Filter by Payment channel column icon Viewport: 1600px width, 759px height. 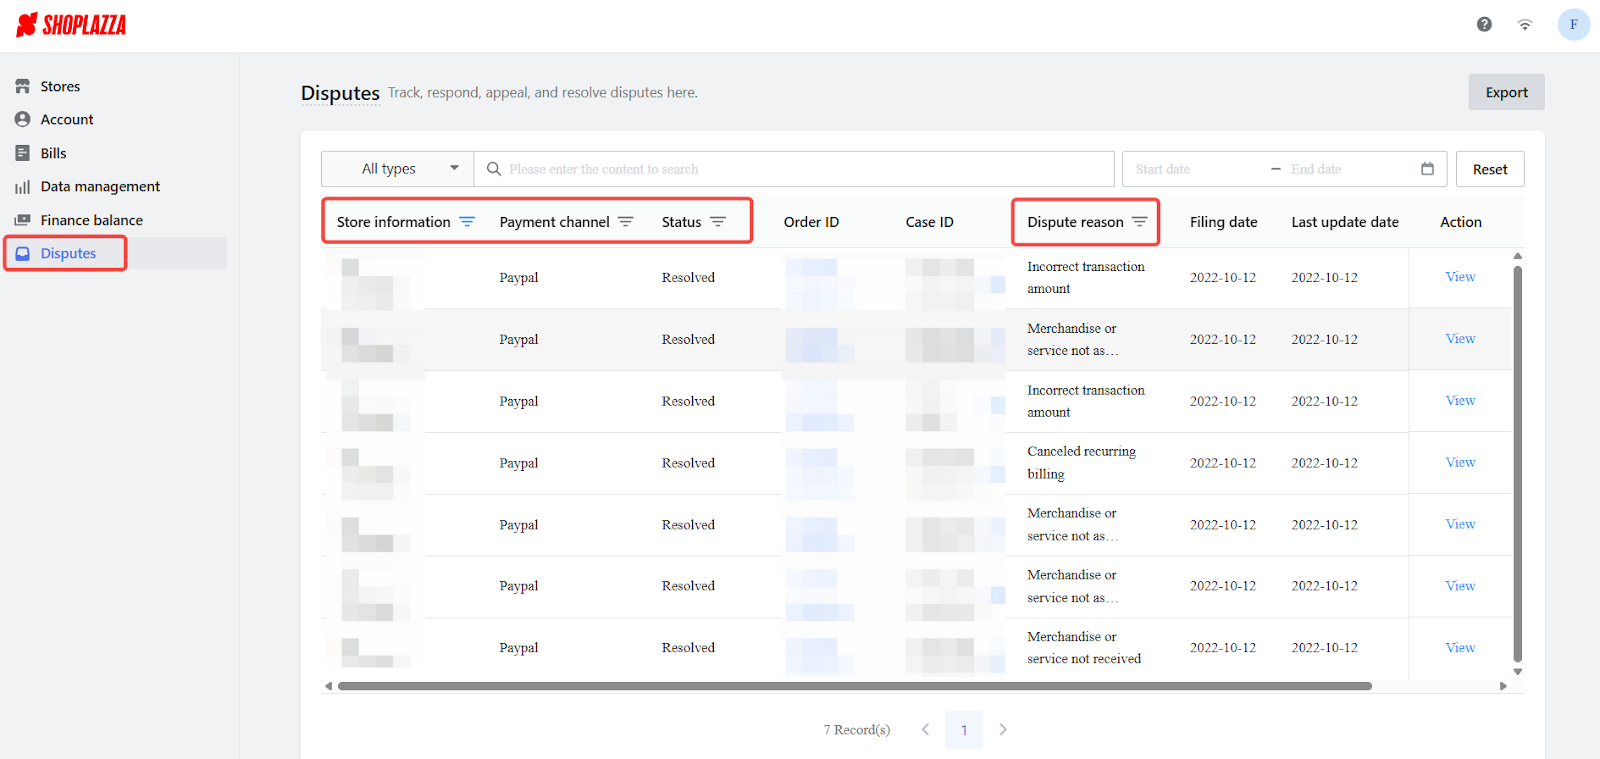[x=626, y=222]
